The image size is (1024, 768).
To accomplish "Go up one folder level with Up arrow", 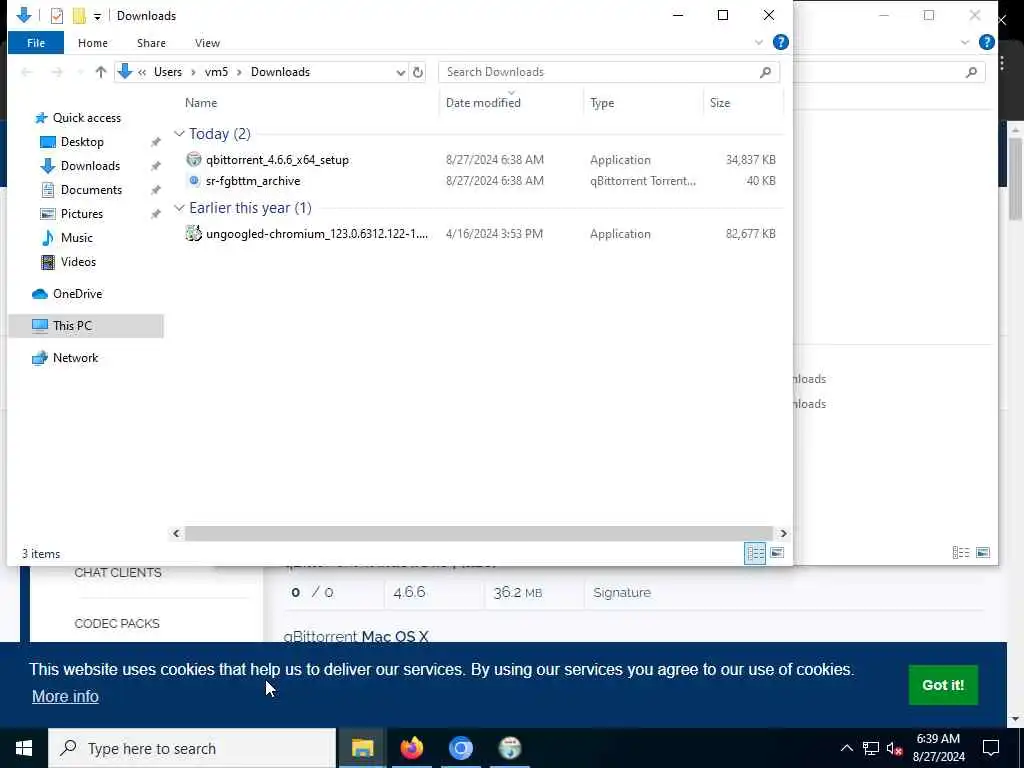I will (101, 72).
